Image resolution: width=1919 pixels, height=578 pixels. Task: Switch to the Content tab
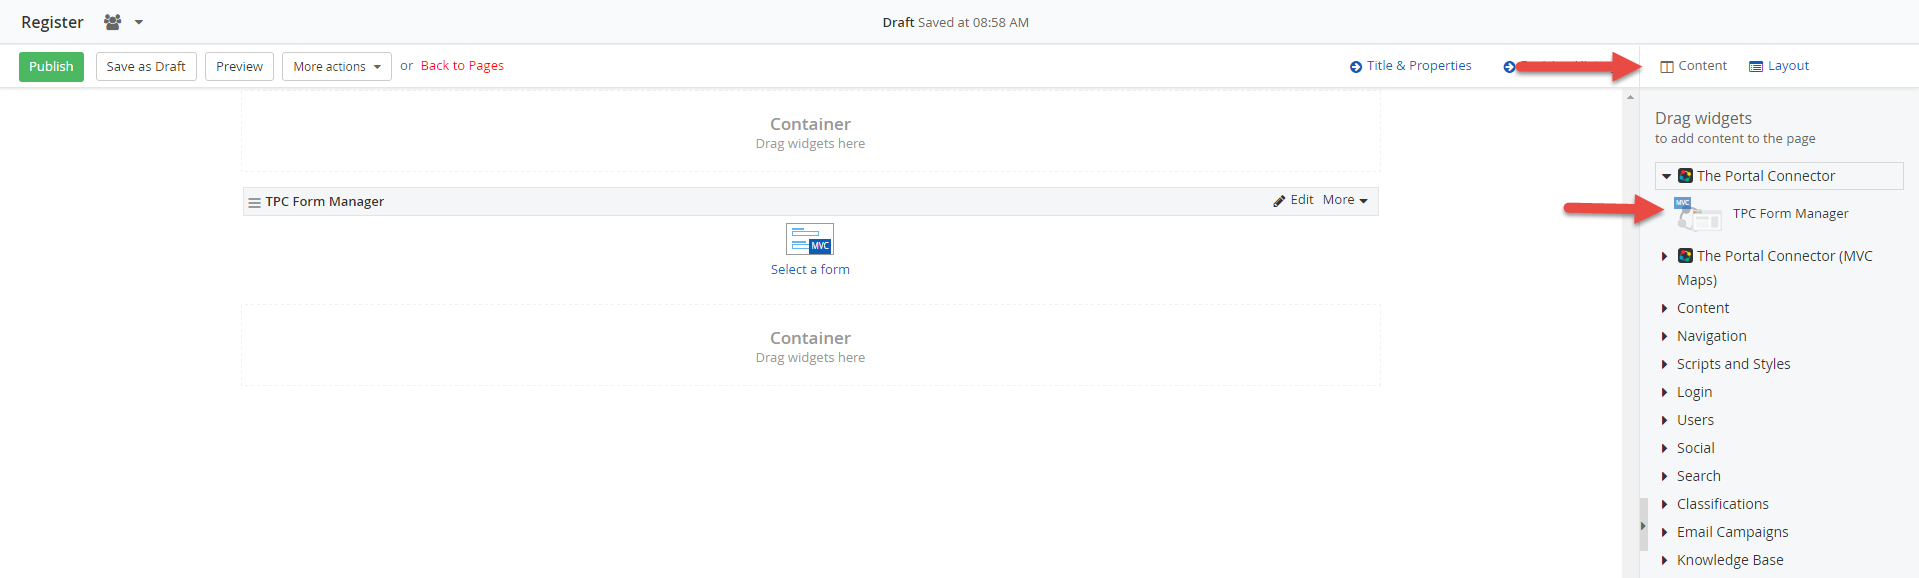[x=1693, y=66]
